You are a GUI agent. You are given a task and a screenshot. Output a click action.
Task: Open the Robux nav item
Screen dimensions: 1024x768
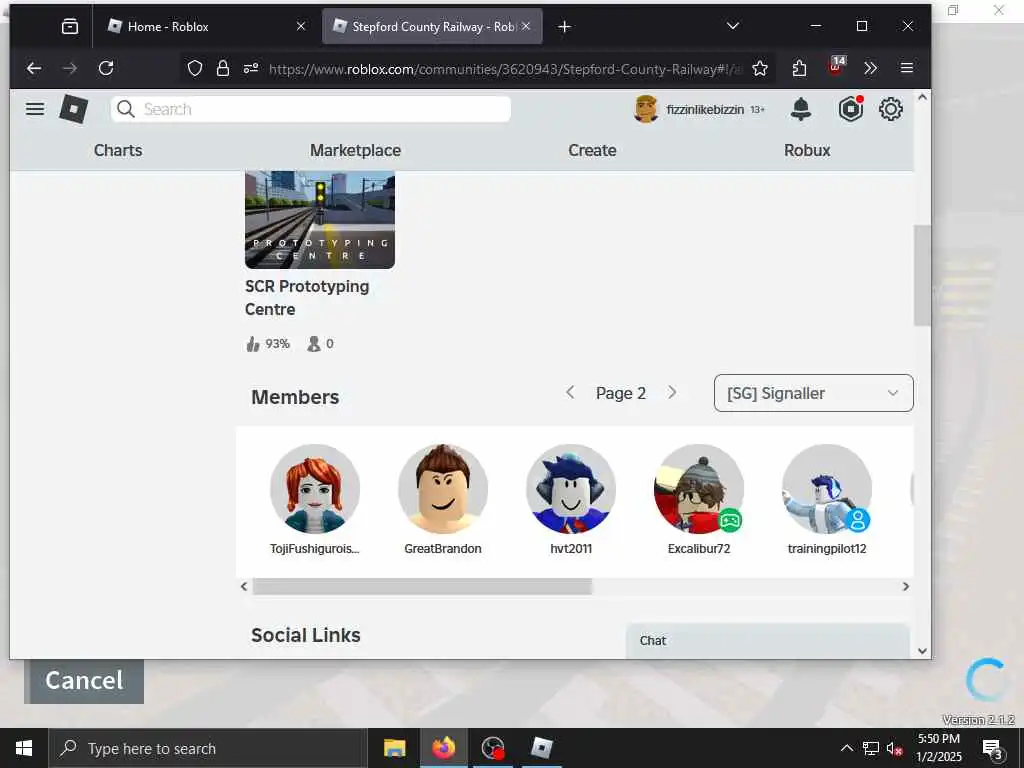807,150
